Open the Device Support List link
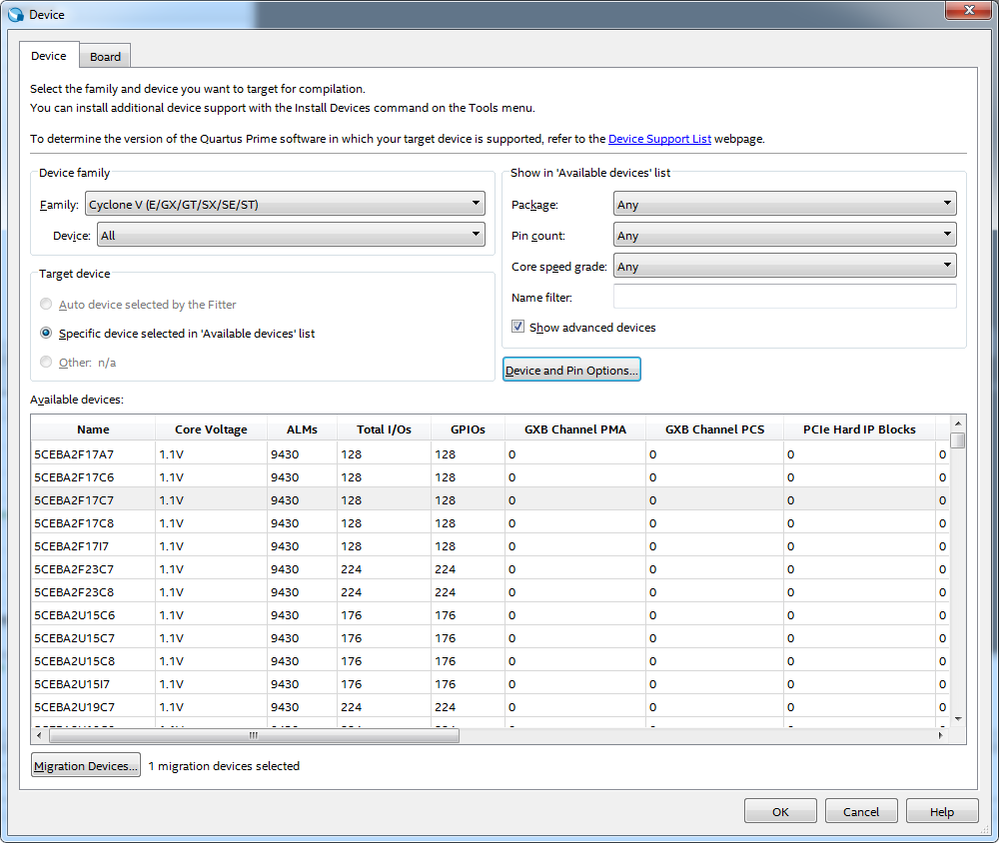This screenshot has width=999, height=843. [x=659, y=139]
